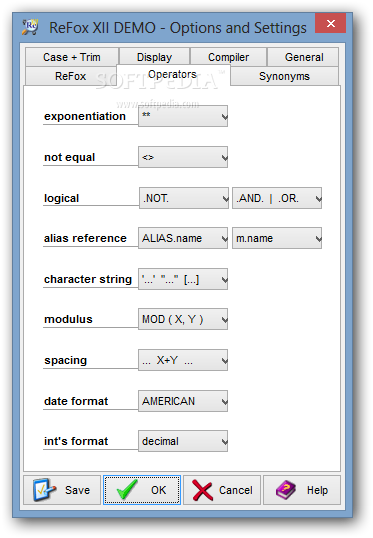Expand the modulus MOD ( X, Y ) dropdown

(x=183, y=319)
